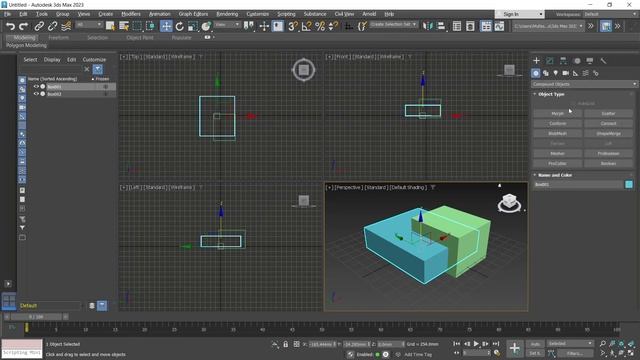640x360 pixels.
Task: Activate the Select and Scale tool
Action: pos(192,27)
